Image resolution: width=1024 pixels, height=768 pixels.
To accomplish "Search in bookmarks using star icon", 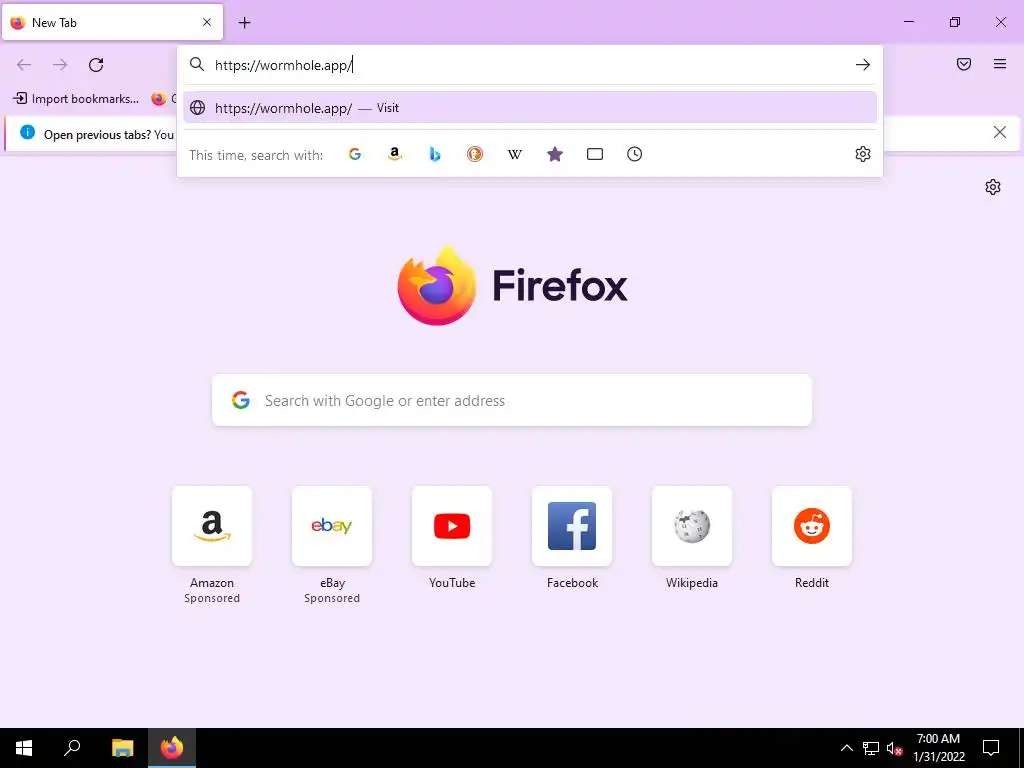I will click(555, 154).
